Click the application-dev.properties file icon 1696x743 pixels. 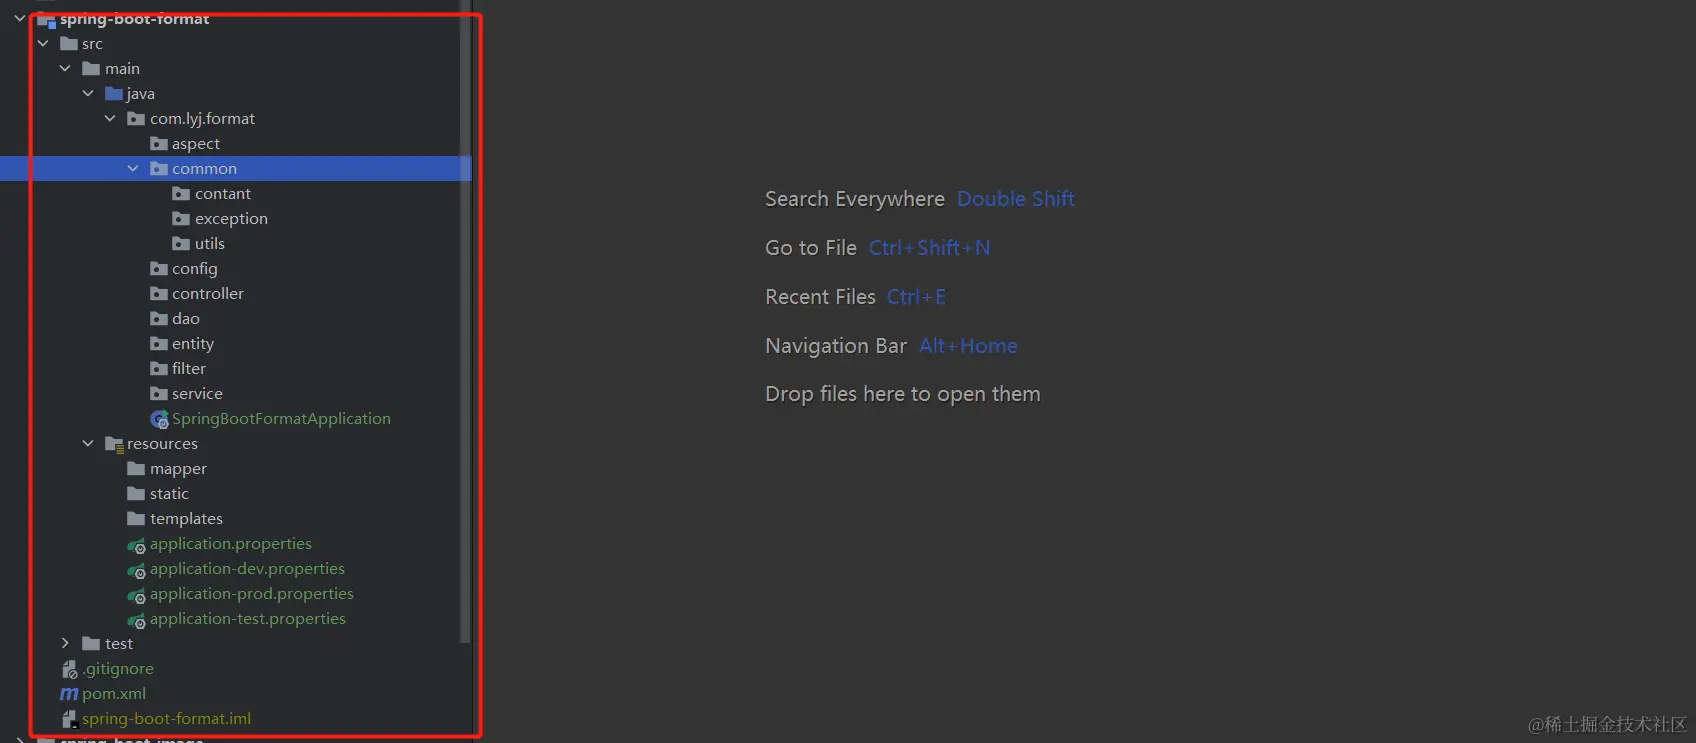136,570
